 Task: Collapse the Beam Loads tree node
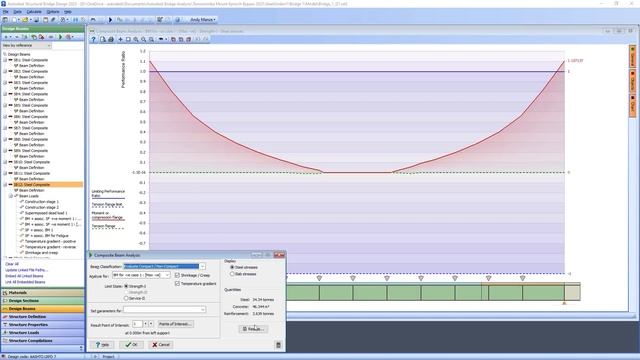pos(11,196)
